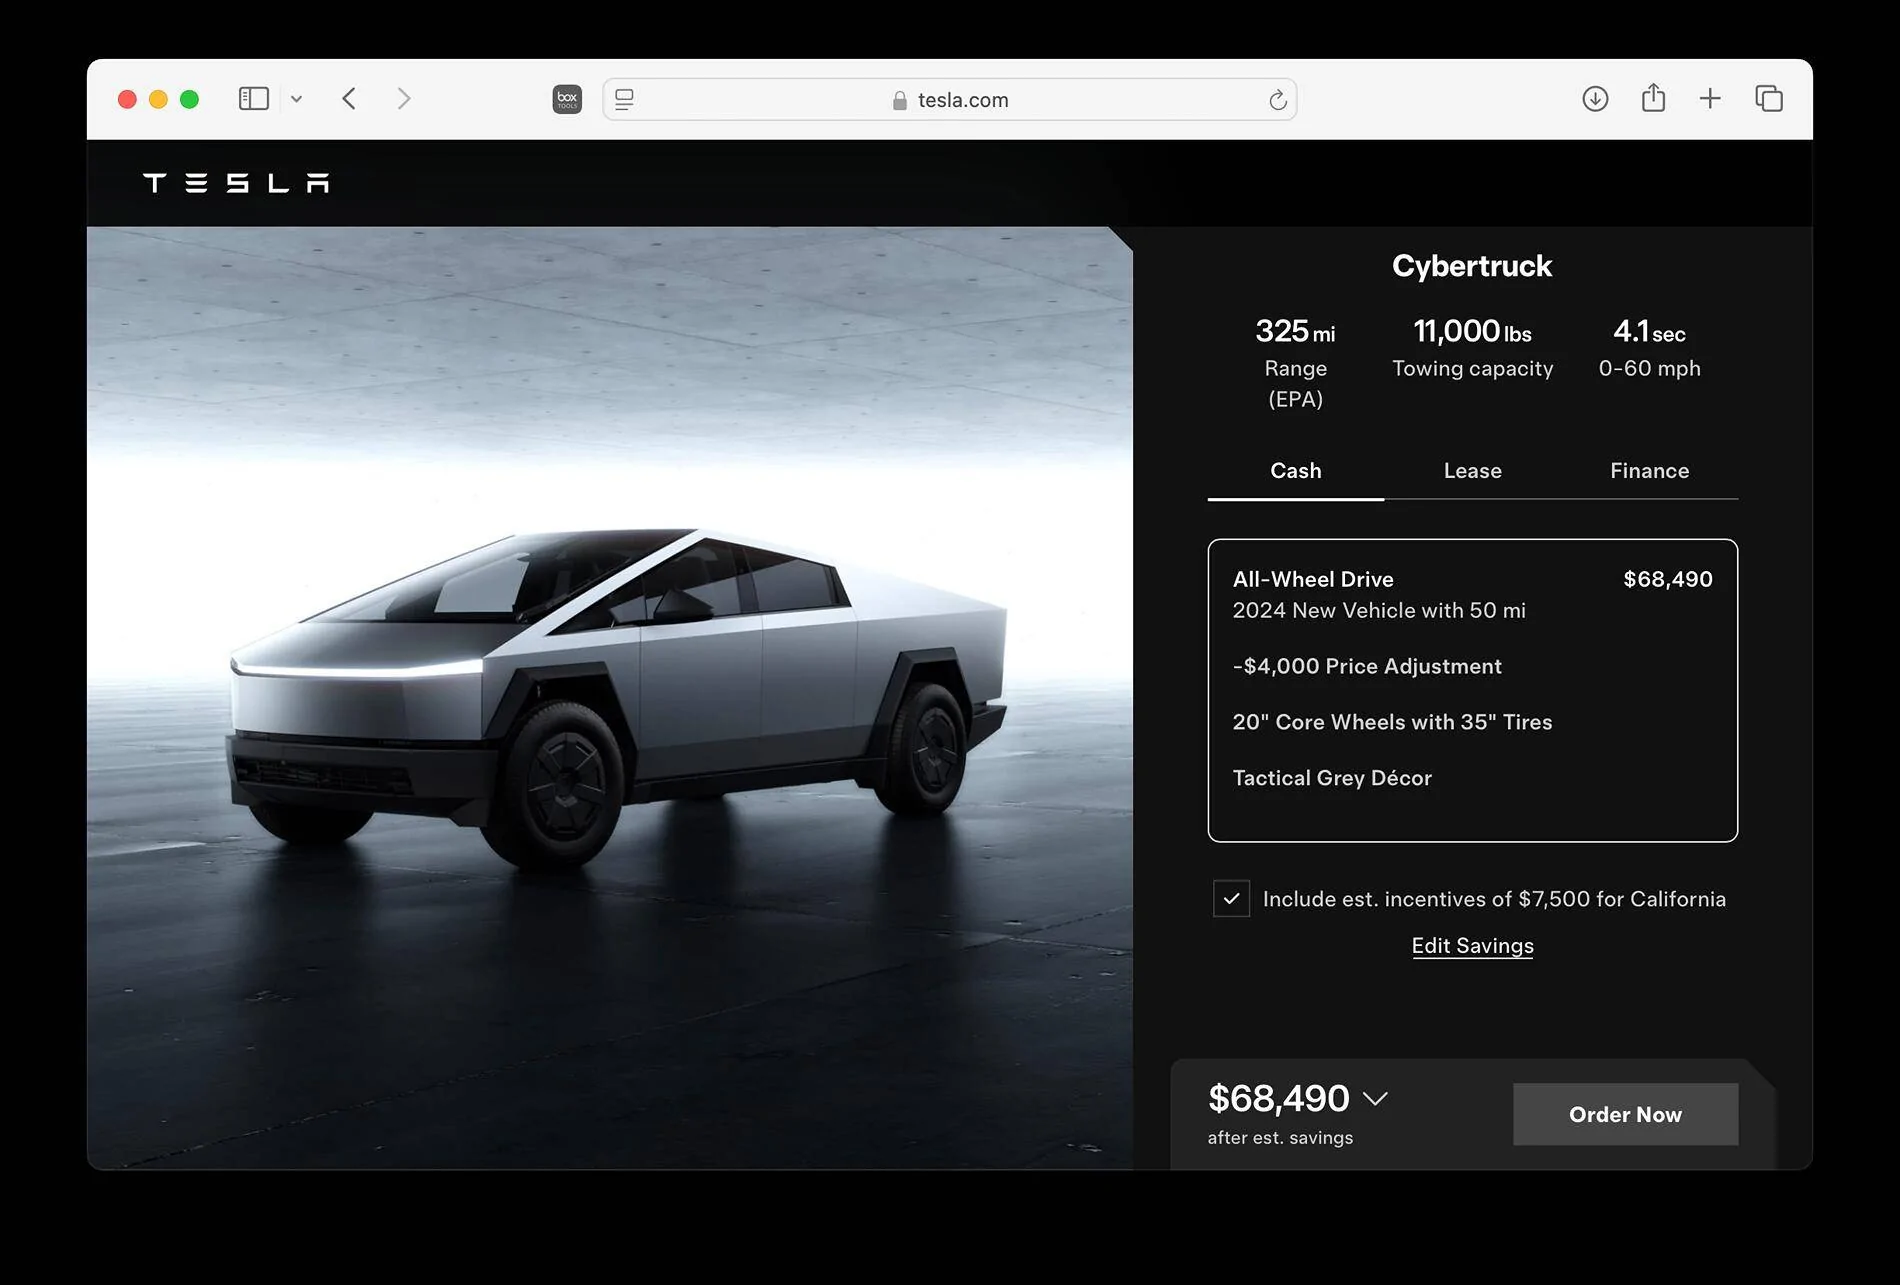
Task: Open the sidebar options chevron dropdown
Action: click(296, 99)
